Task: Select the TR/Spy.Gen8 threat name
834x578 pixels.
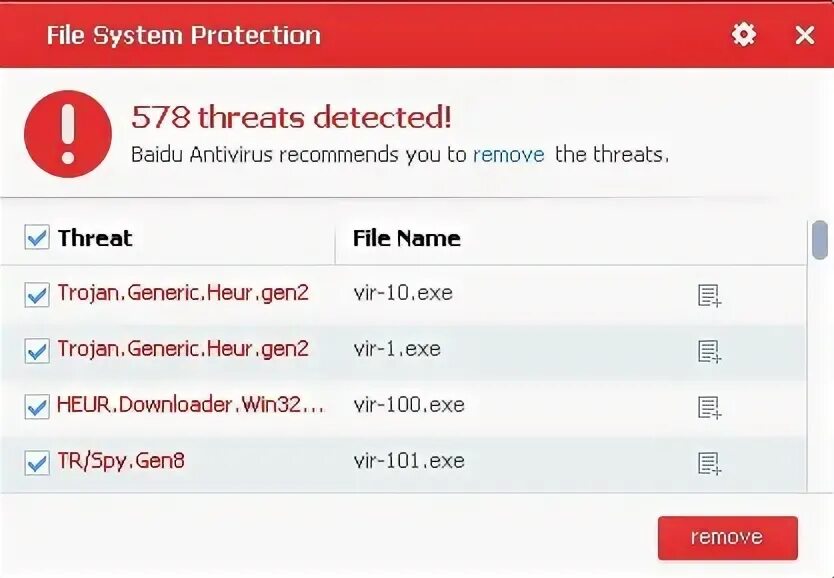Action: [121, 461]
